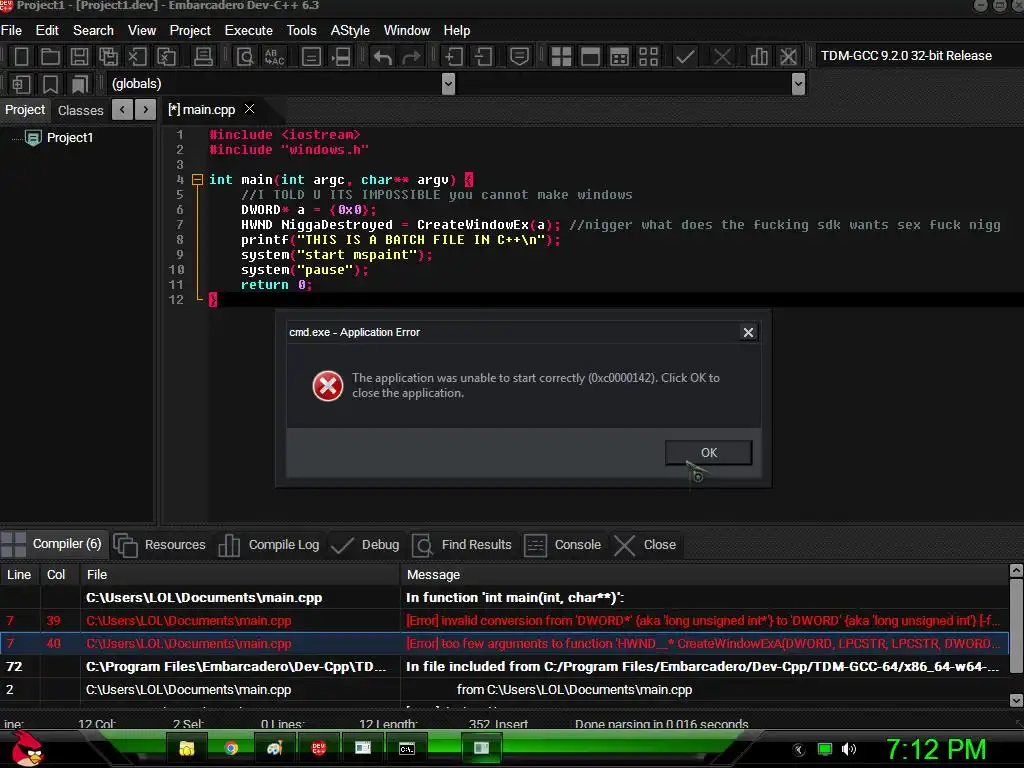
Task: Click the Print toolbar icon
Action: pos(203,57)
